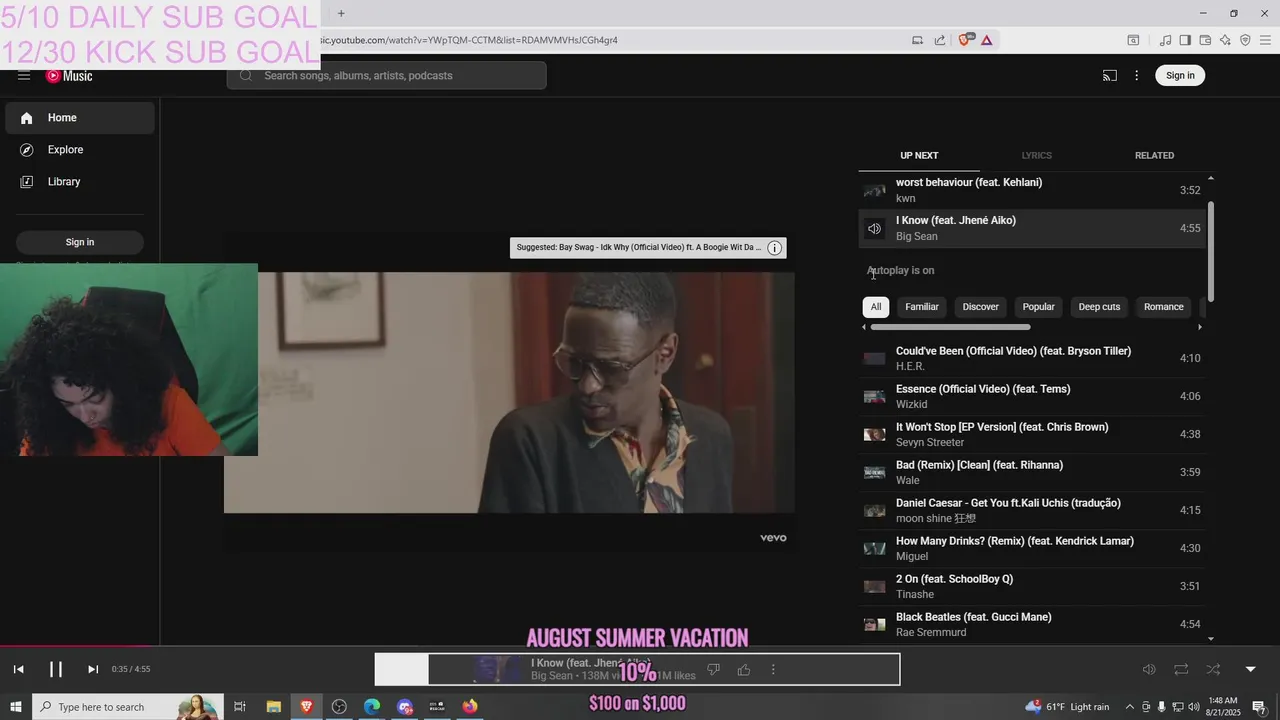
Task: Play Could've Been by H.E.R.
Action: (1033, 358)
